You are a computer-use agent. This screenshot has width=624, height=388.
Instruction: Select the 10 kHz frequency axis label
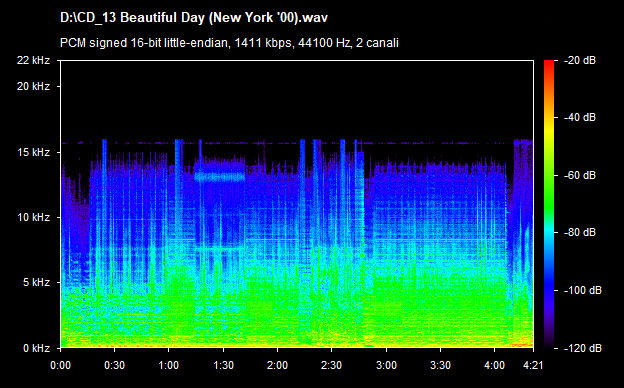33,217
